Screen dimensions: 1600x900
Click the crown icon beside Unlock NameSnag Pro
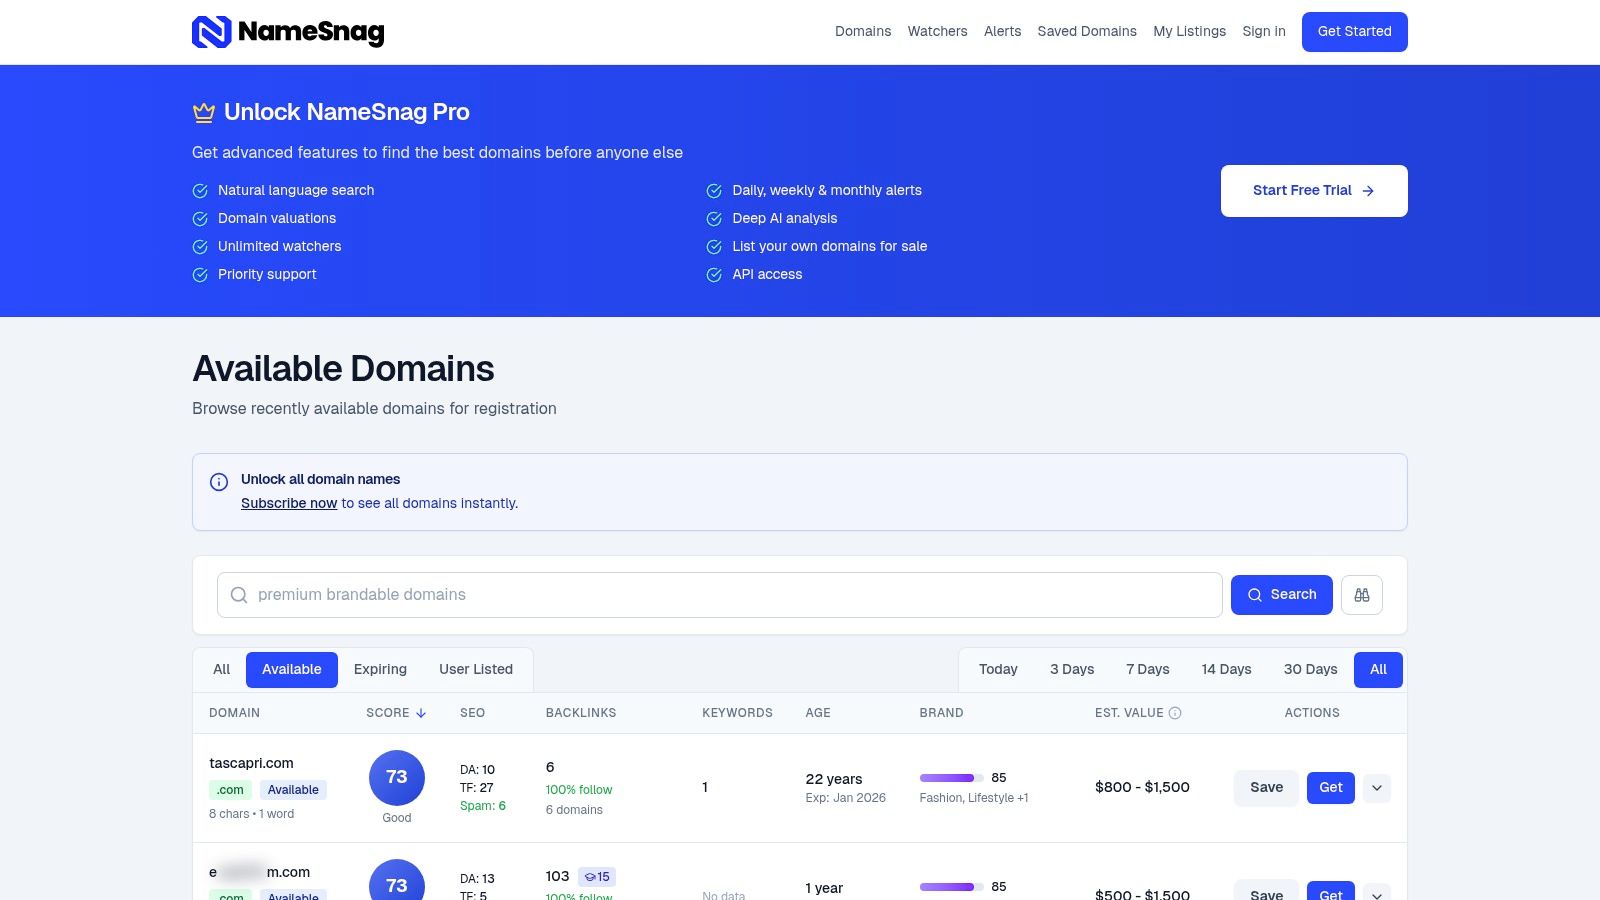pos(203,112)
